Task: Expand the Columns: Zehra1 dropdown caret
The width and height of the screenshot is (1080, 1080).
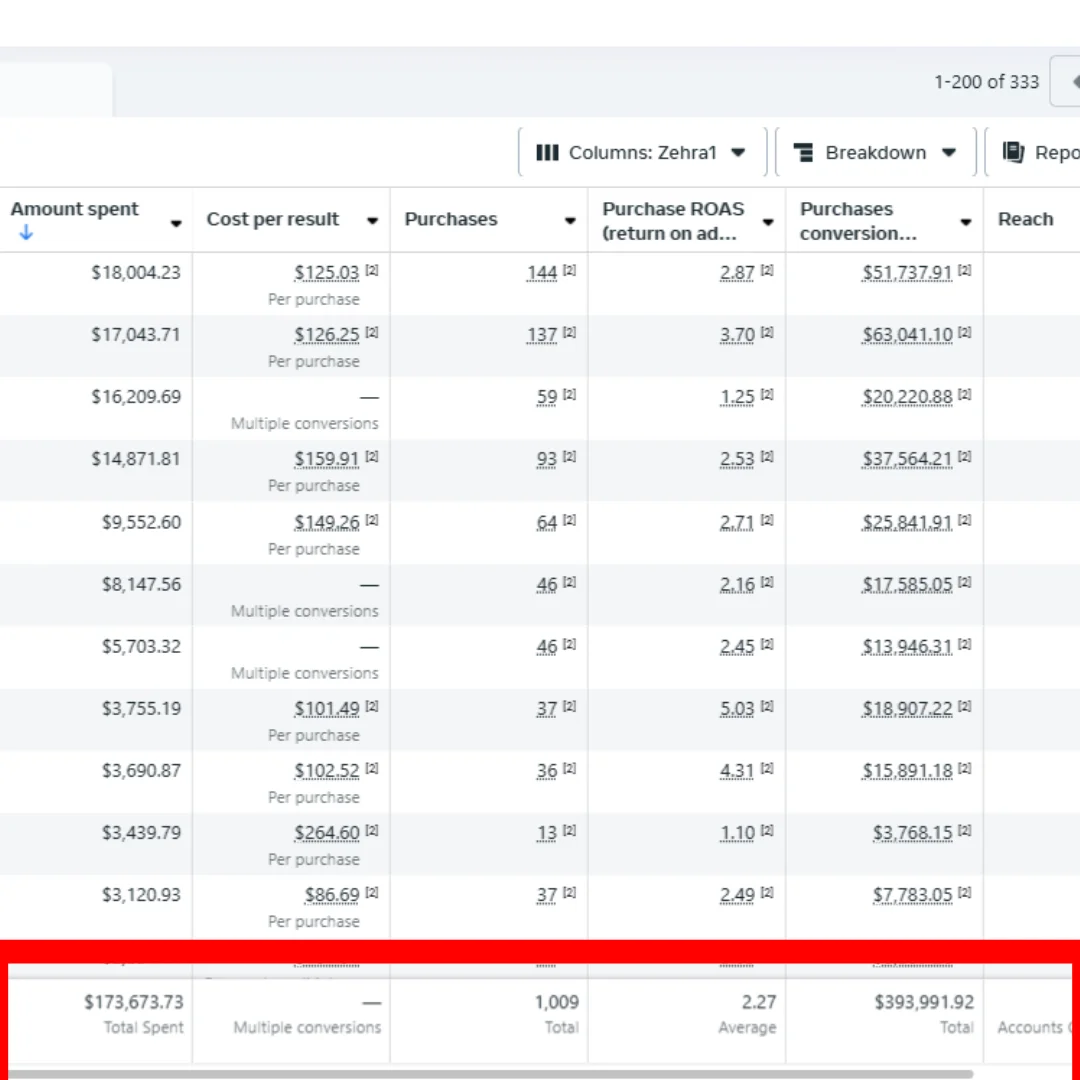Action: click(x=738, y=153)
